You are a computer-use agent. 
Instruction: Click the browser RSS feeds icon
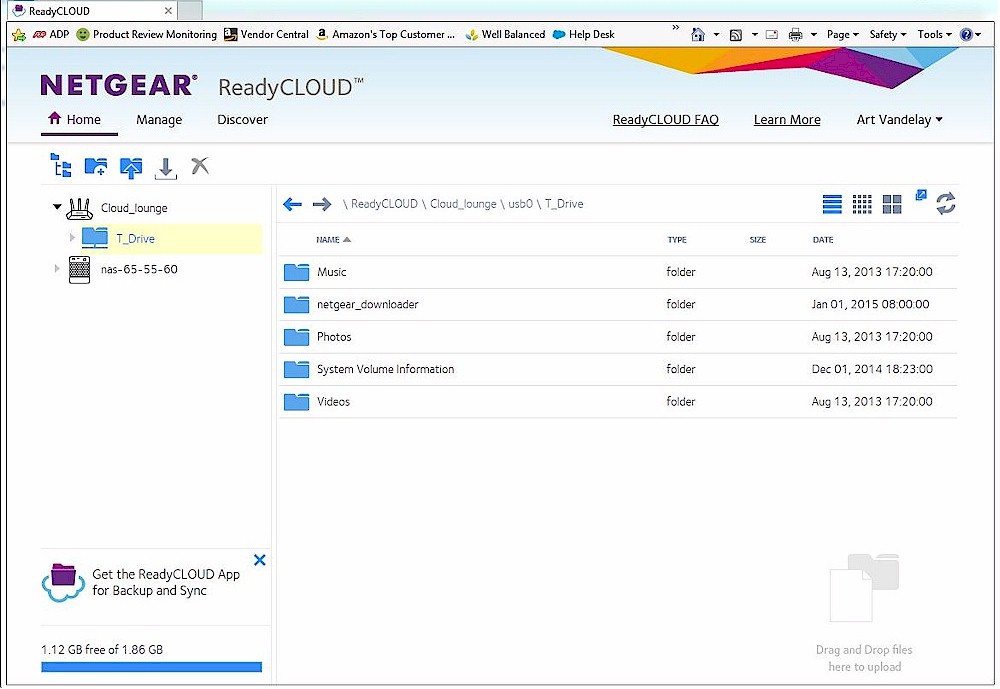coord(735,35)
